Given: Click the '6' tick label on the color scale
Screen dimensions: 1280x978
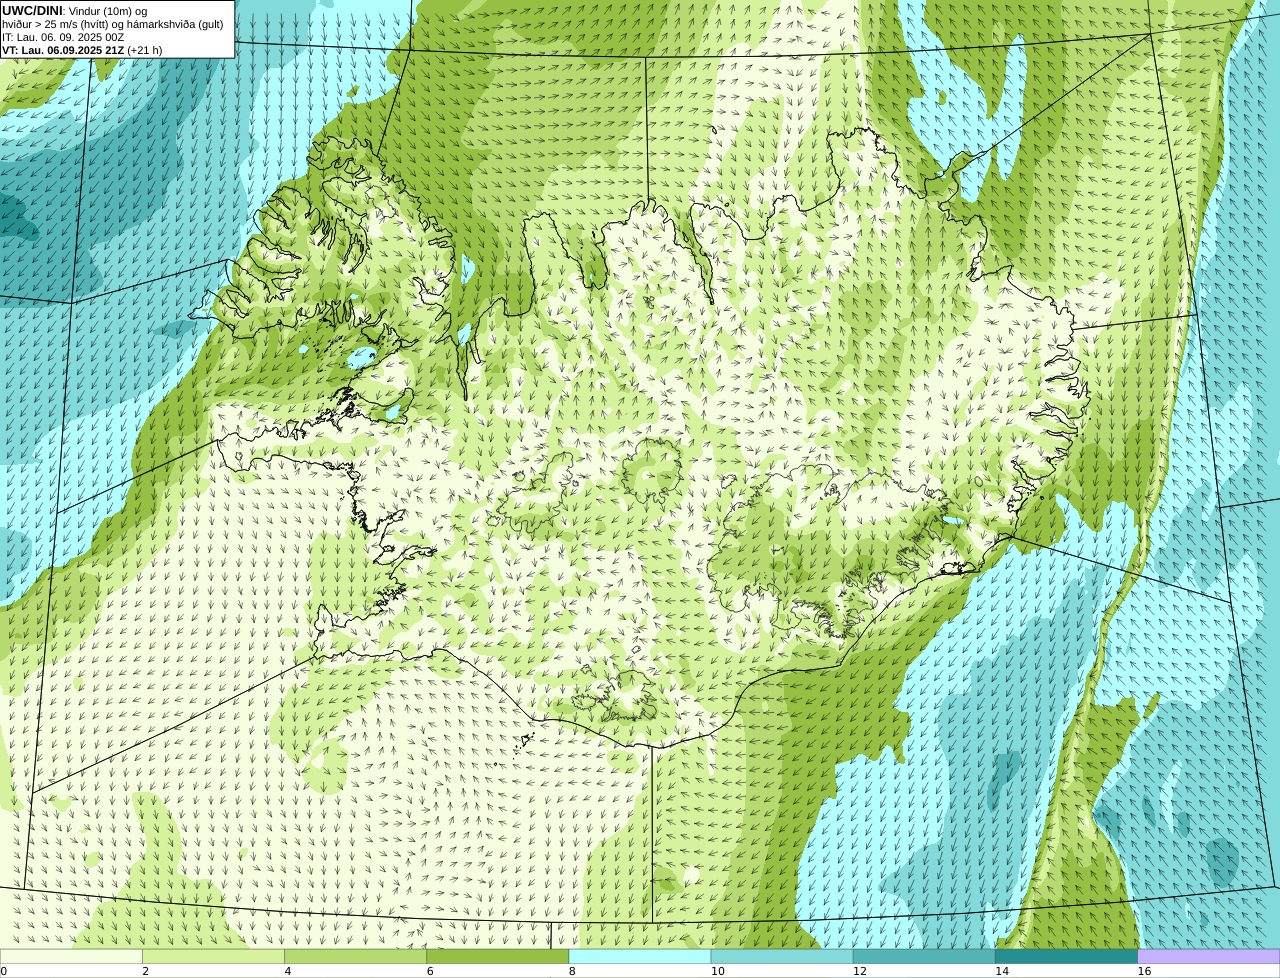Looking at the screenshot, I should click(x=430, y=971).
